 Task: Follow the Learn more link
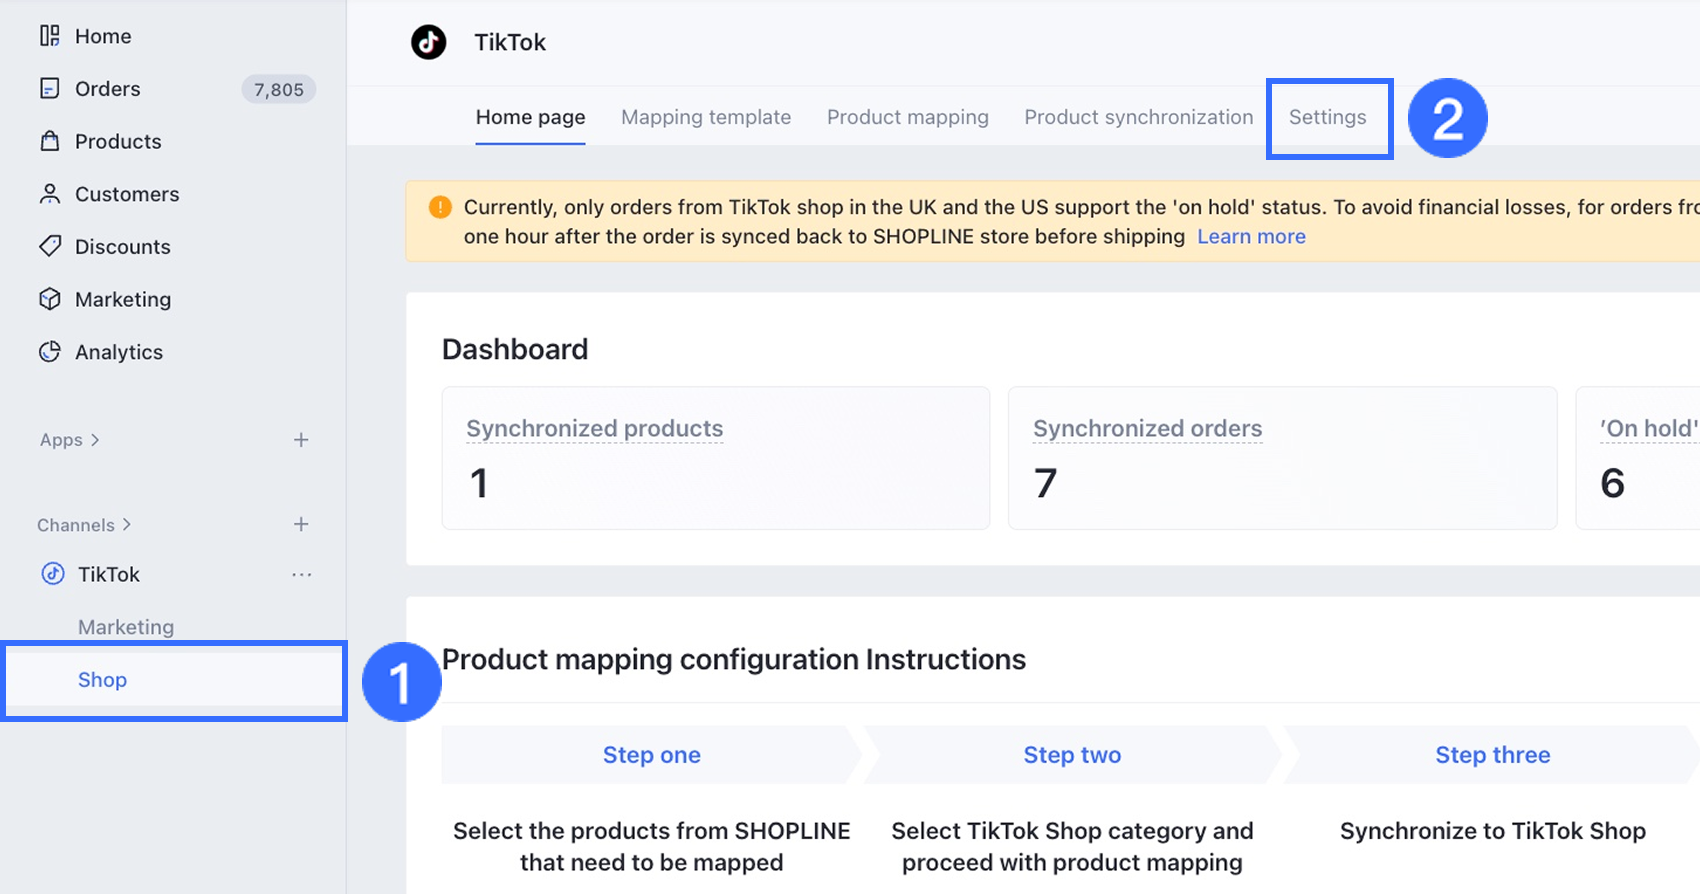(1251, 237)
